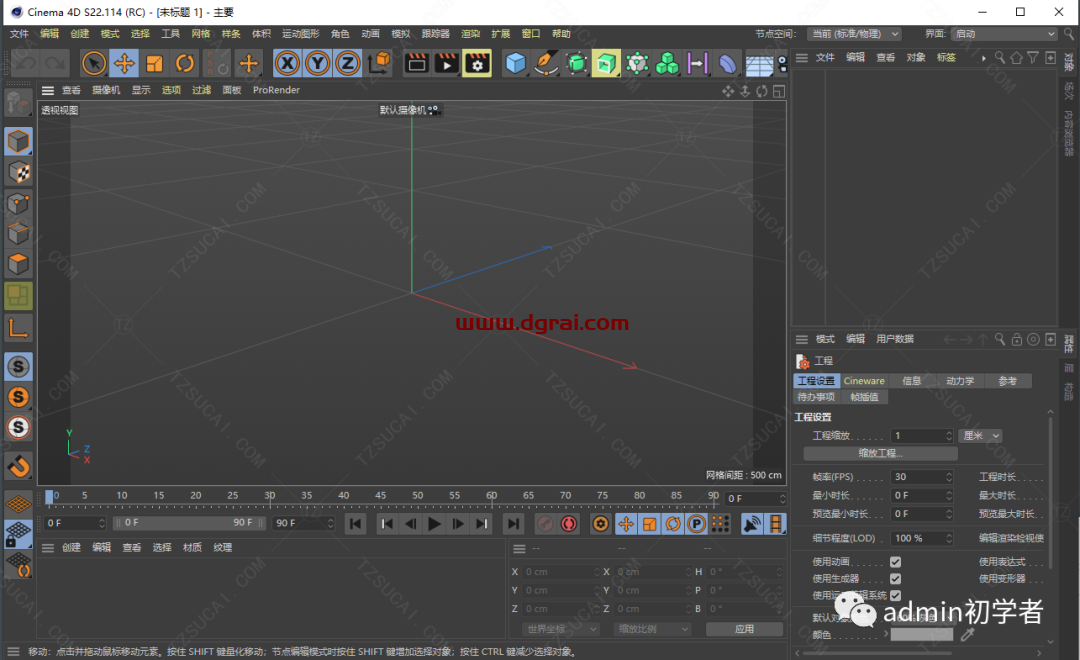Select the Spline Pen tool
1080x660 pixels.
[546, 63]
